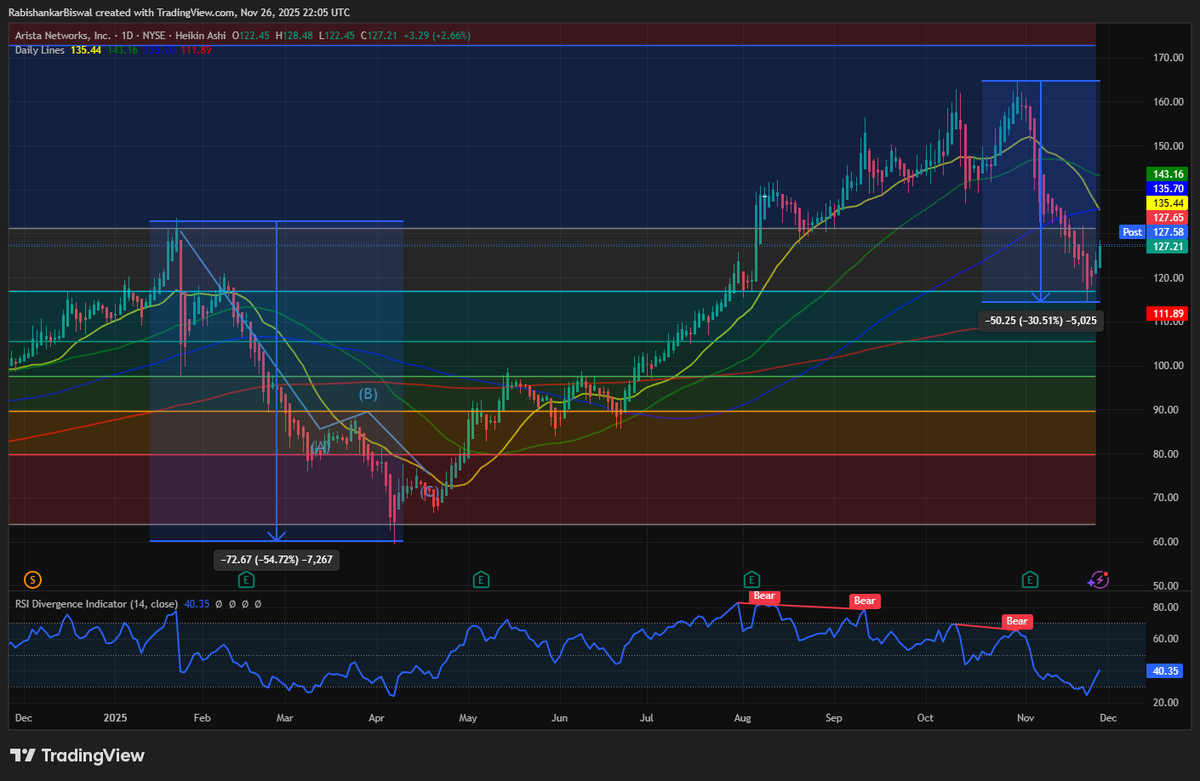Click the blue 135.70 price axis label
The width and height of the screenshot is (1200, 781).
[1165, 188]
